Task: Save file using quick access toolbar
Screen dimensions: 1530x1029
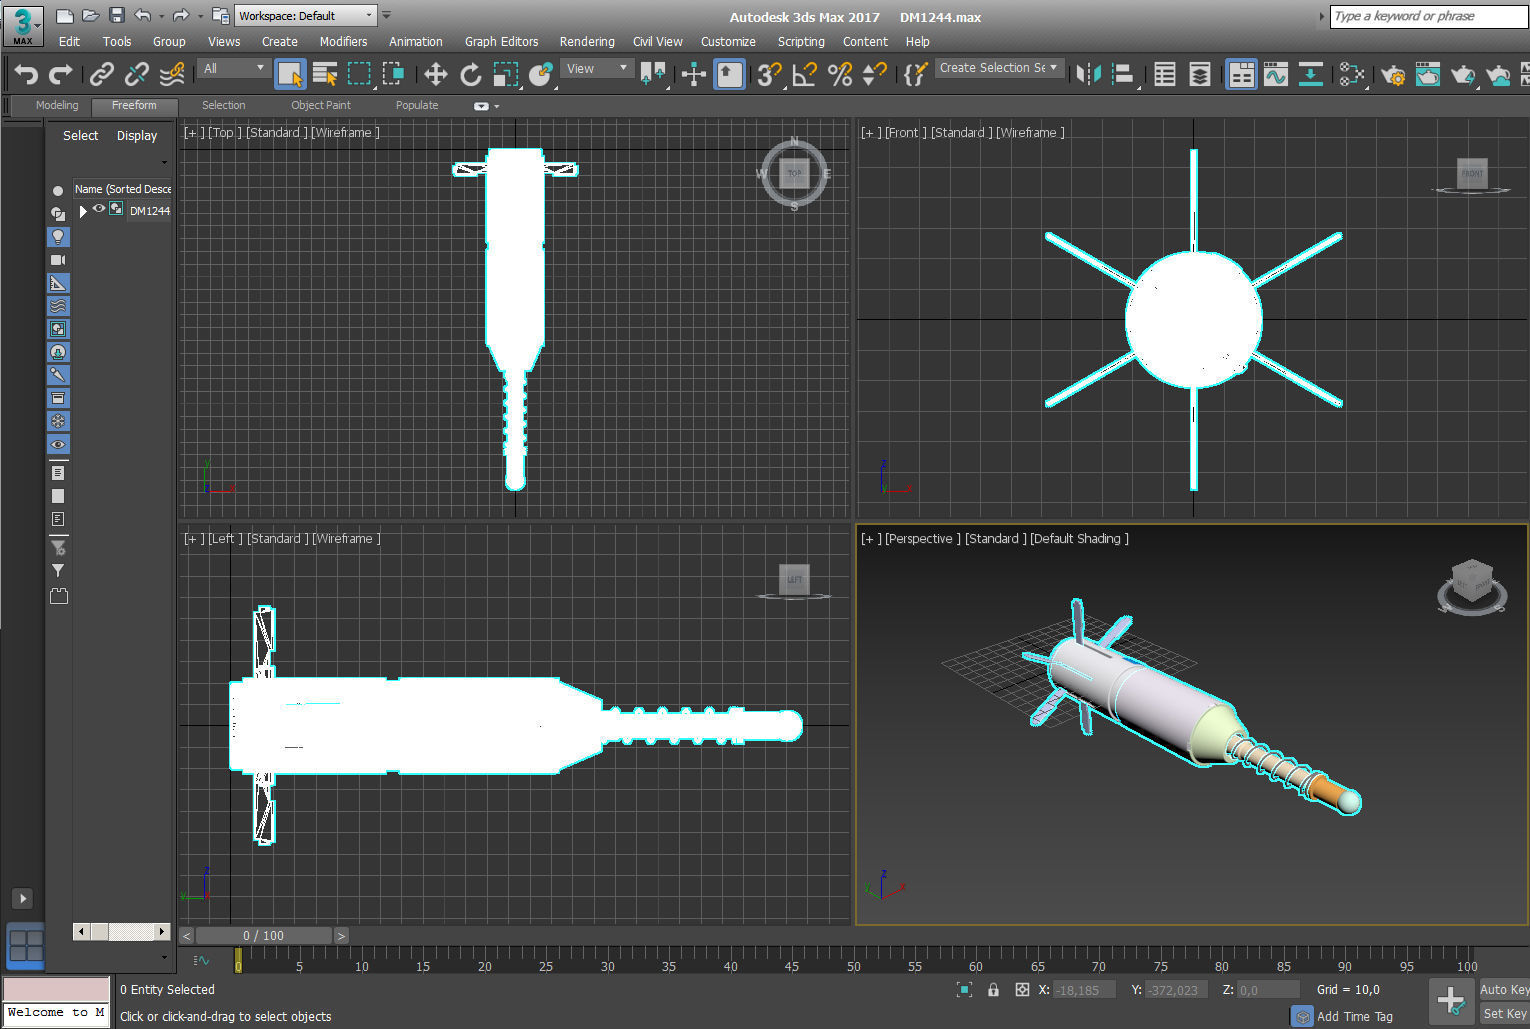Action: point(117,15)
